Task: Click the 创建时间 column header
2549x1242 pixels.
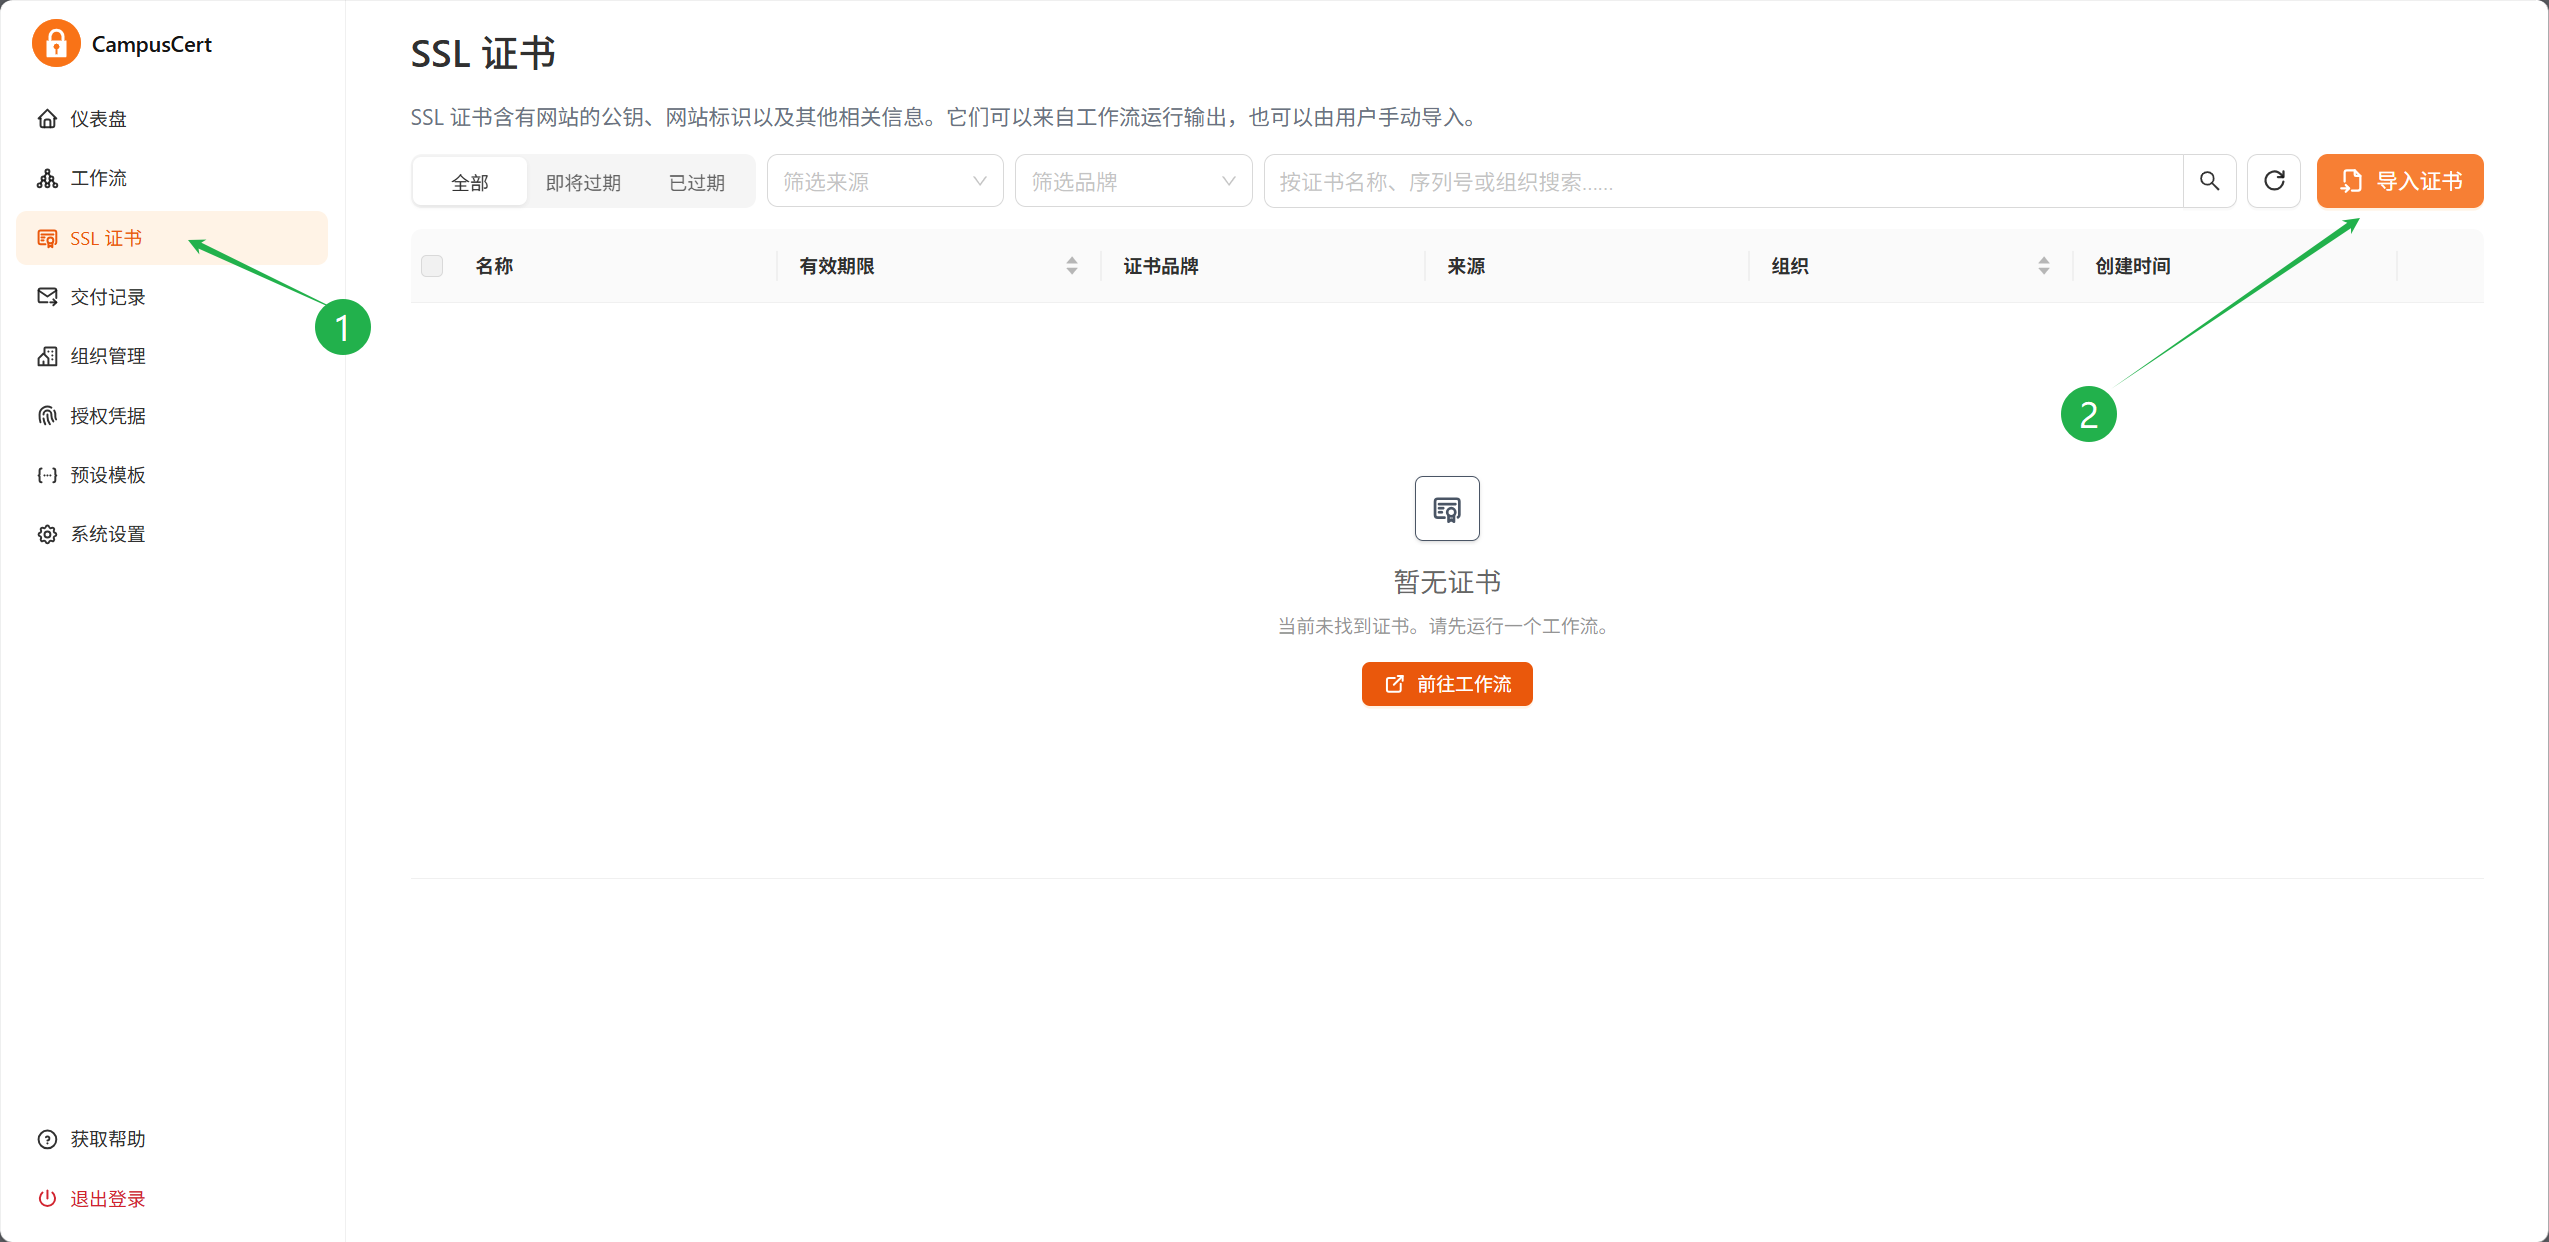Action: (2133, 266)
